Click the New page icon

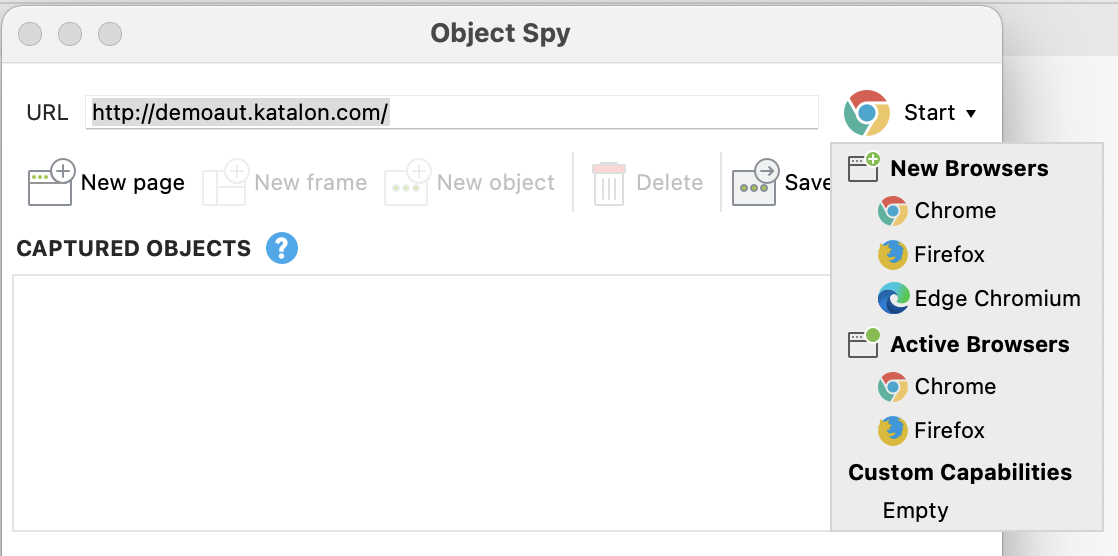click(x=51, y=182)
